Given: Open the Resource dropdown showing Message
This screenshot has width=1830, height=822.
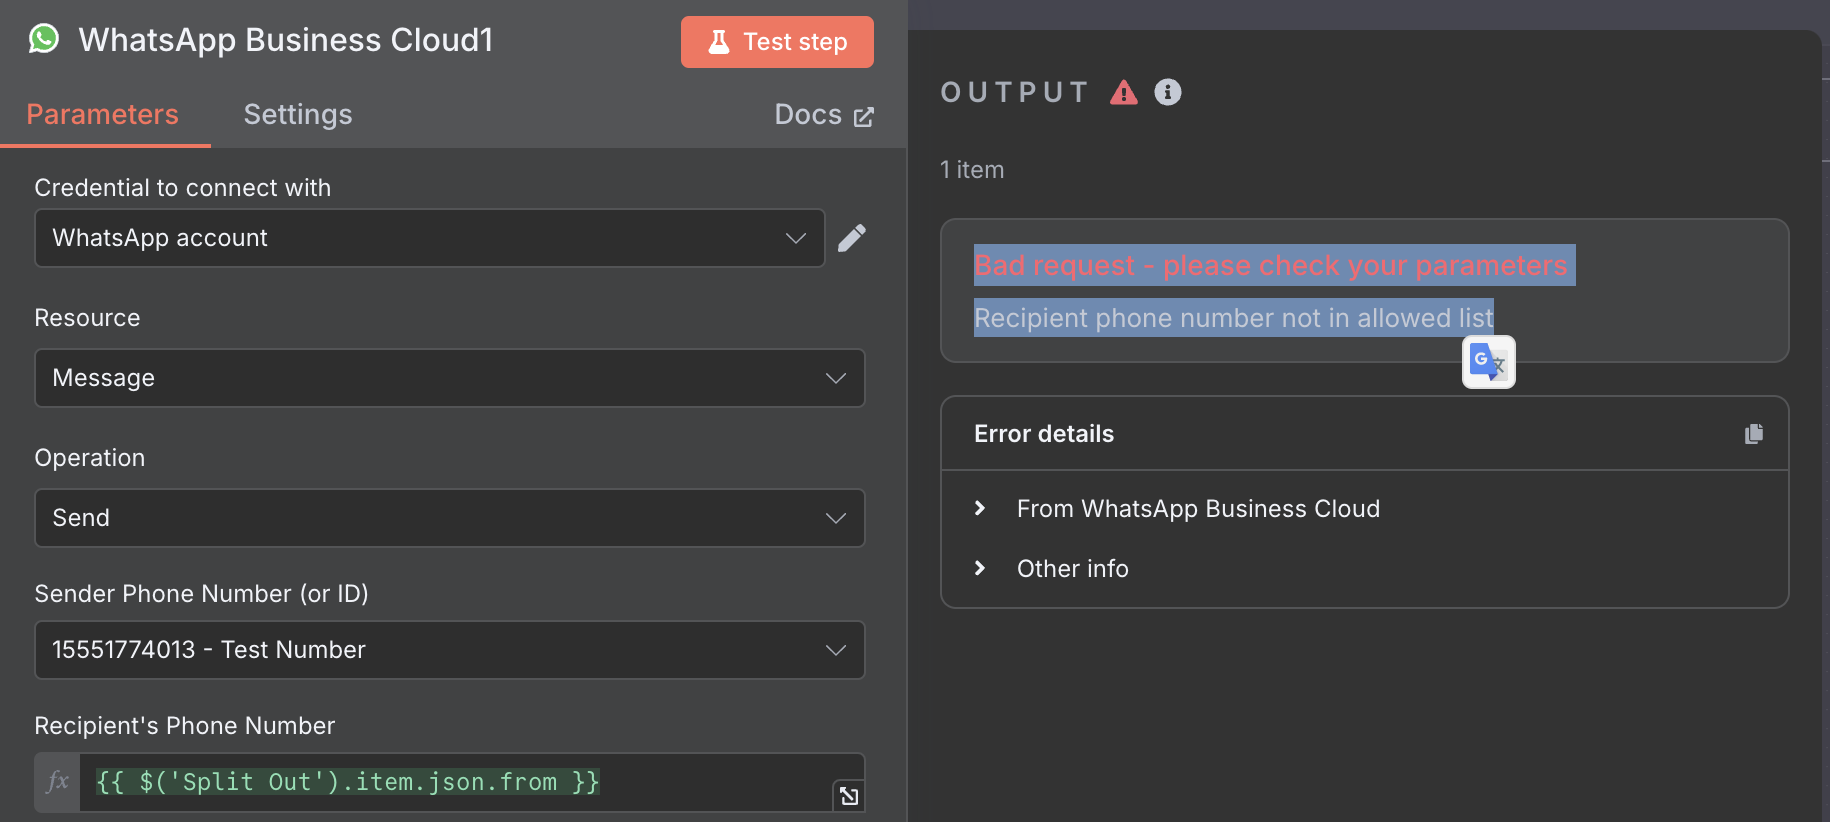Looking at the screenshot, I should click(x=450, y=378).
